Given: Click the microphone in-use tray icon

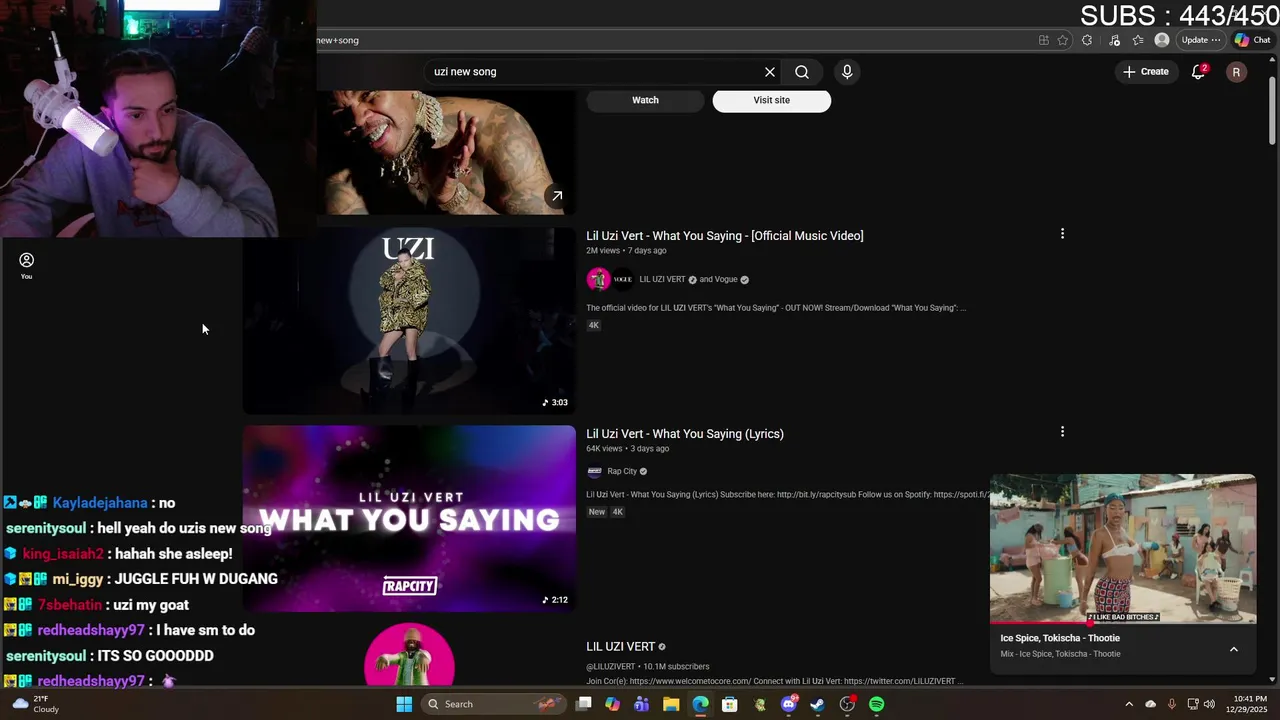Looking at the screenshot, I should click(x=1170, y=704).
